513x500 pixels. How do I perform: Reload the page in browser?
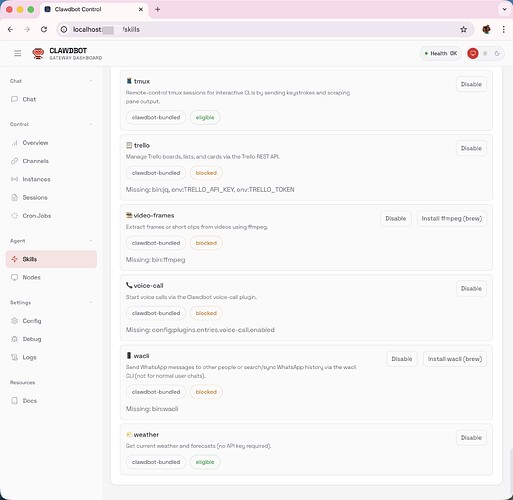(x=44, y=29)
